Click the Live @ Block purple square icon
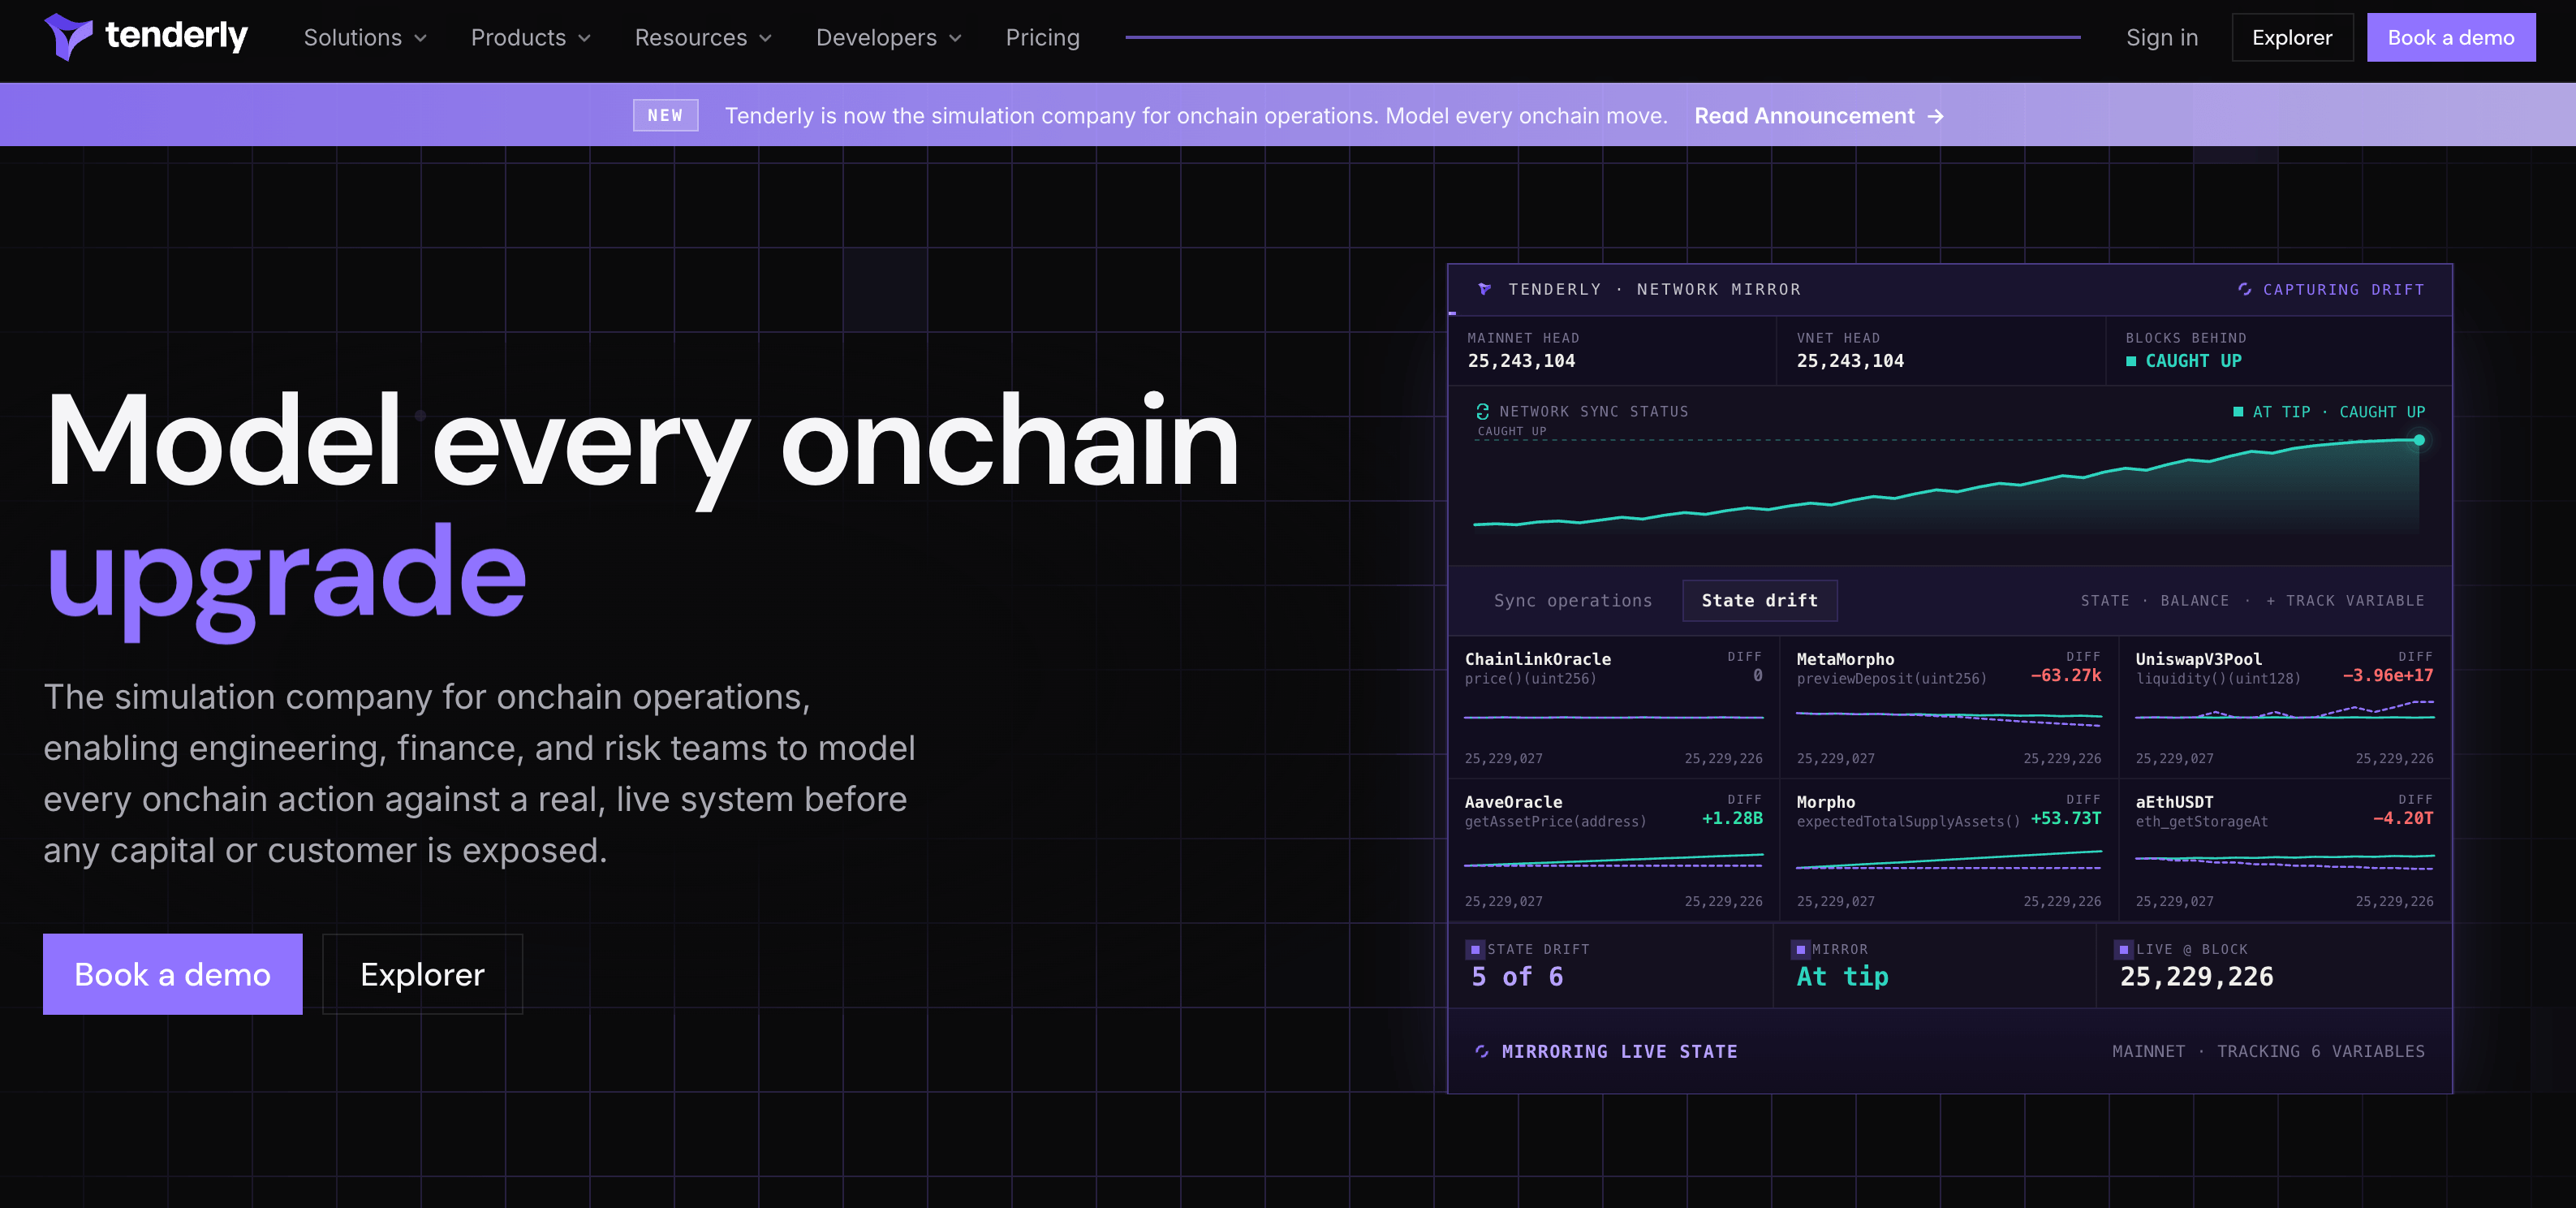2576x1208 pixels. click(x=2124, y=949)
